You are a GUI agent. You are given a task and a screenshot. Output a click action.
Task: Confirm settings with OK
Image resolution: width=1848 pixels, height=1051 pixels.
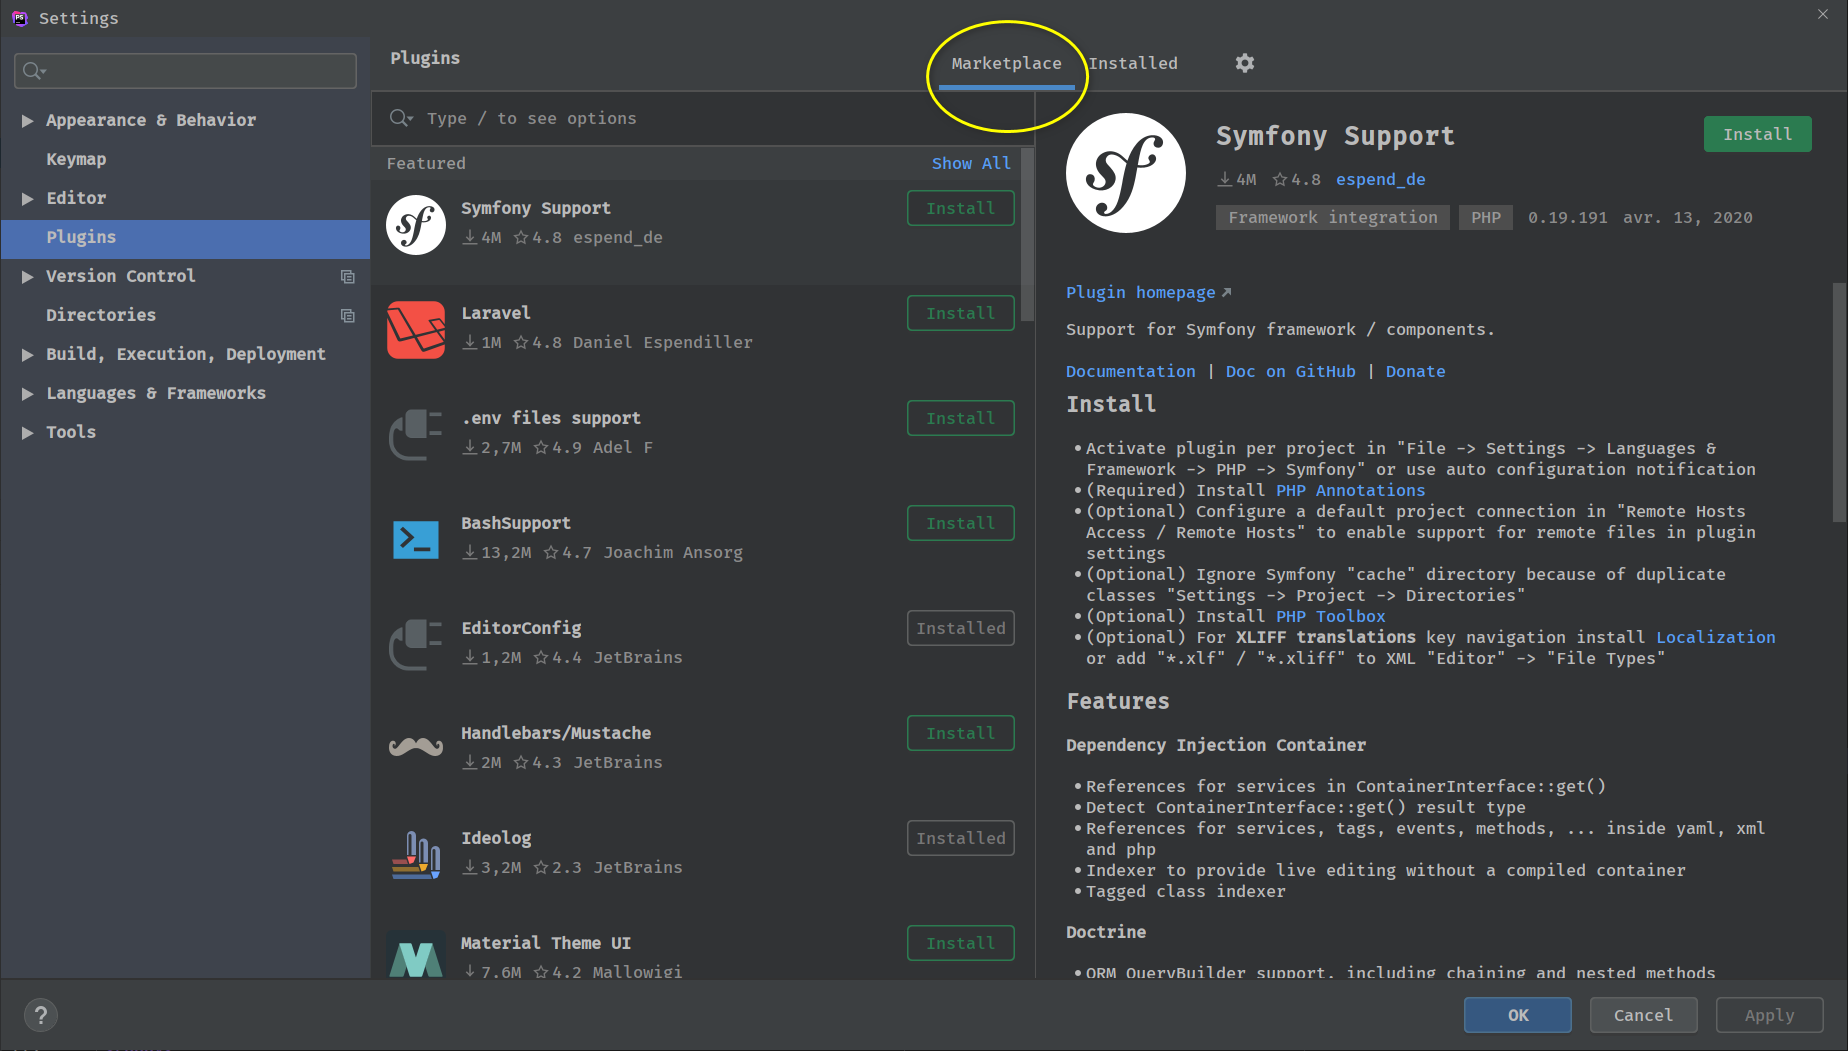tap(1518, 1015)
